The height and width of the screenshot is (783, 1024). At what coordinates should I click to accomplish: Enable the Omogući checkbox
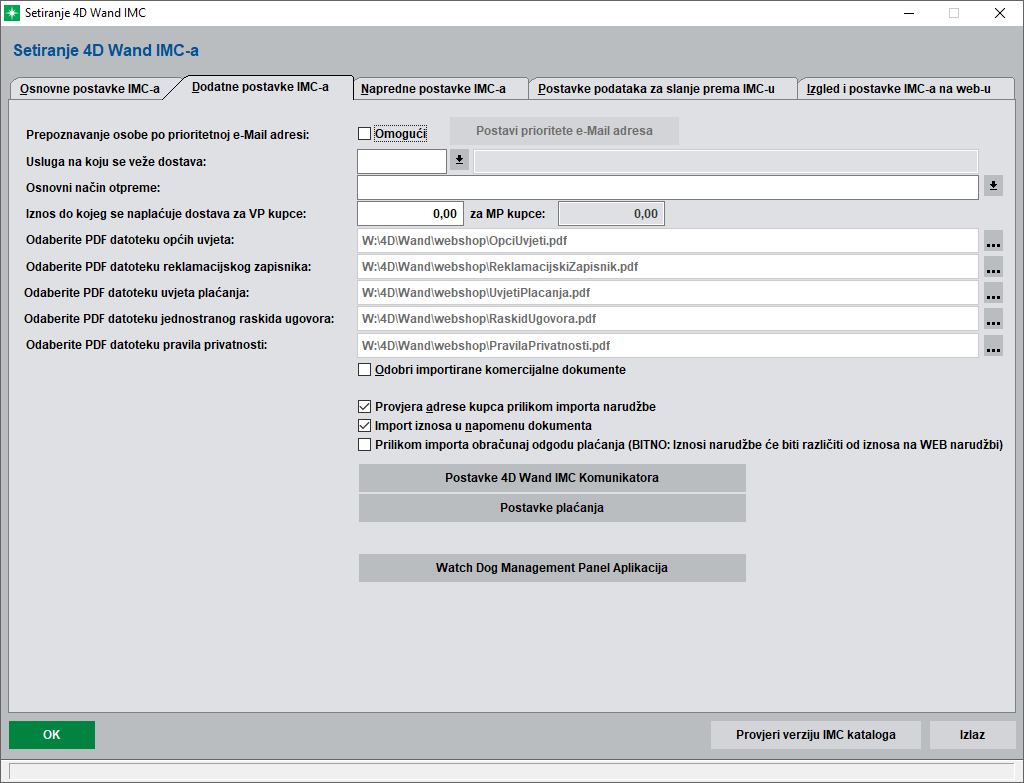tap(364, 133)
